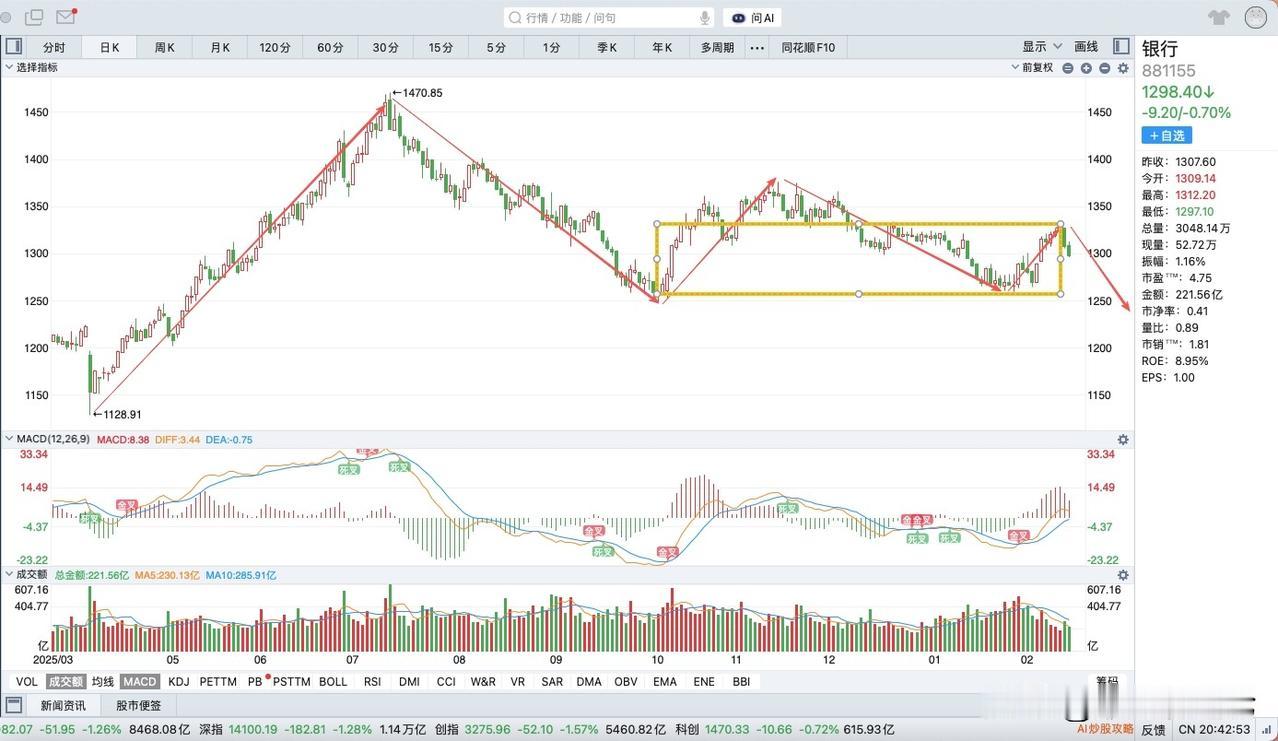
Task: Switch to the 日K chart tab
Action: pos(108,47)
